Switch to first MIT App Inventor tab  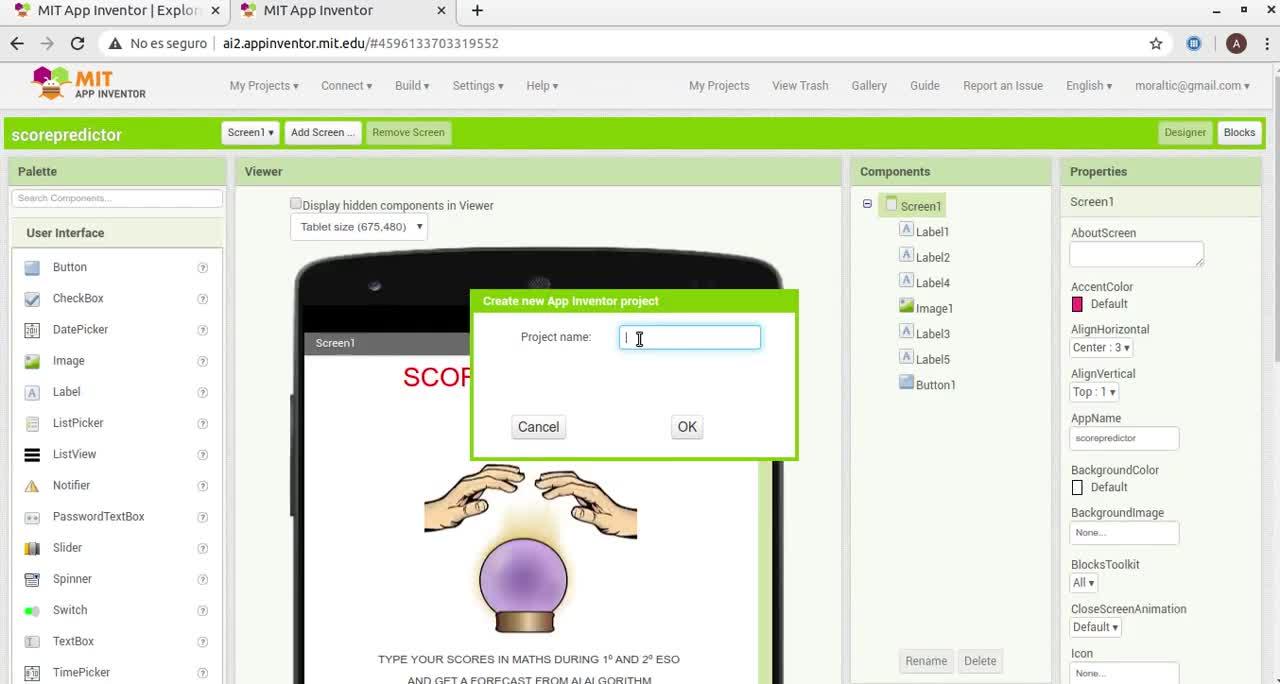click(115, 11)
